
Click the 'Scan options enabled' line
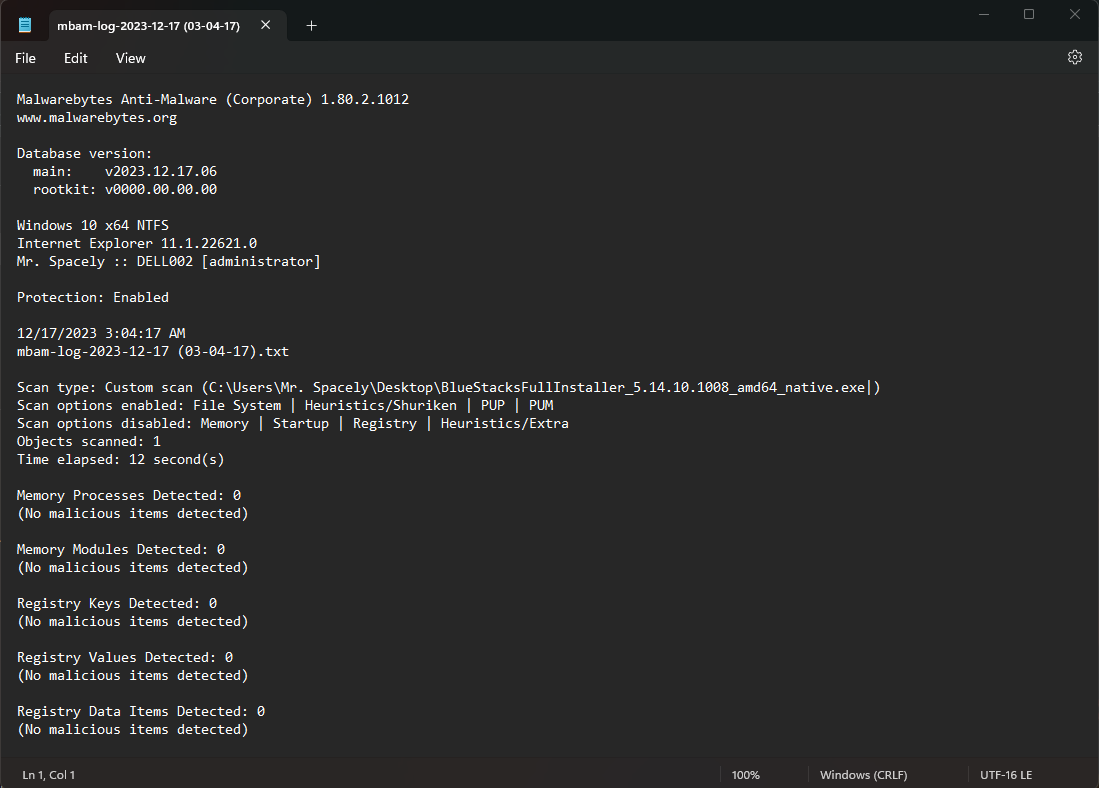(285, 405)
